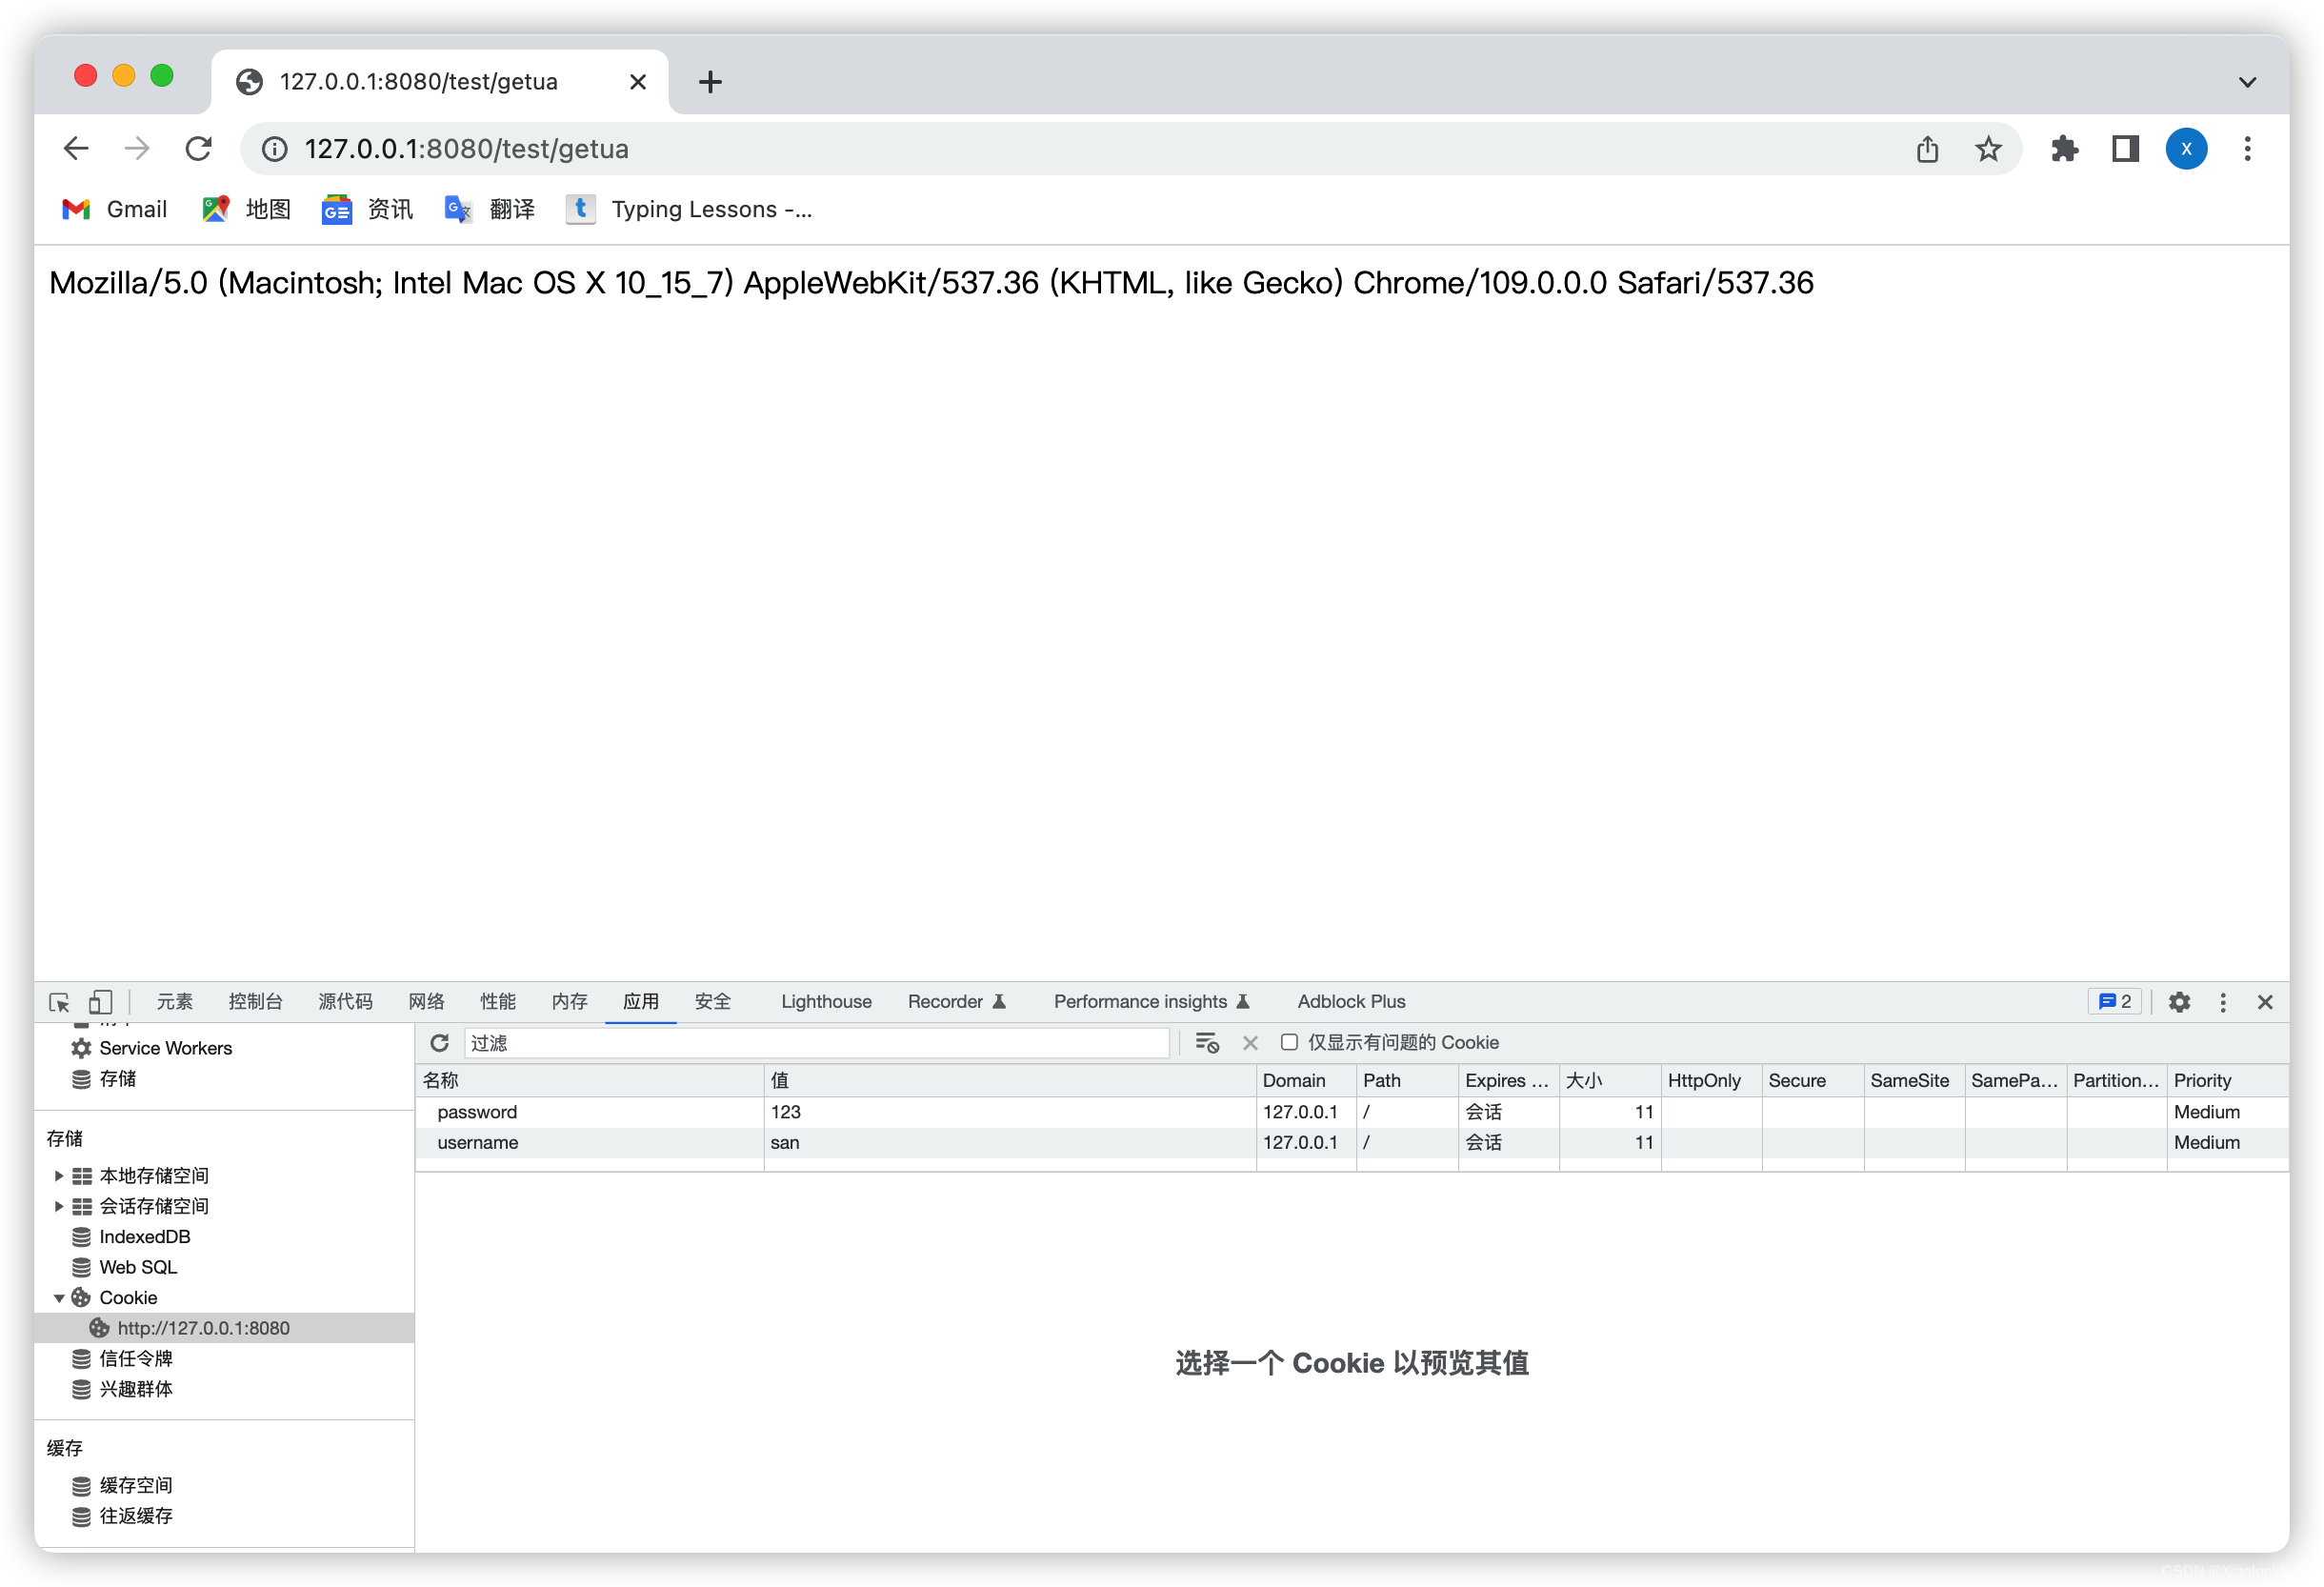Viewport: 2324px width, 1587px height.
Task: Open DevTools more options menu
Action: point(2222,1002)
